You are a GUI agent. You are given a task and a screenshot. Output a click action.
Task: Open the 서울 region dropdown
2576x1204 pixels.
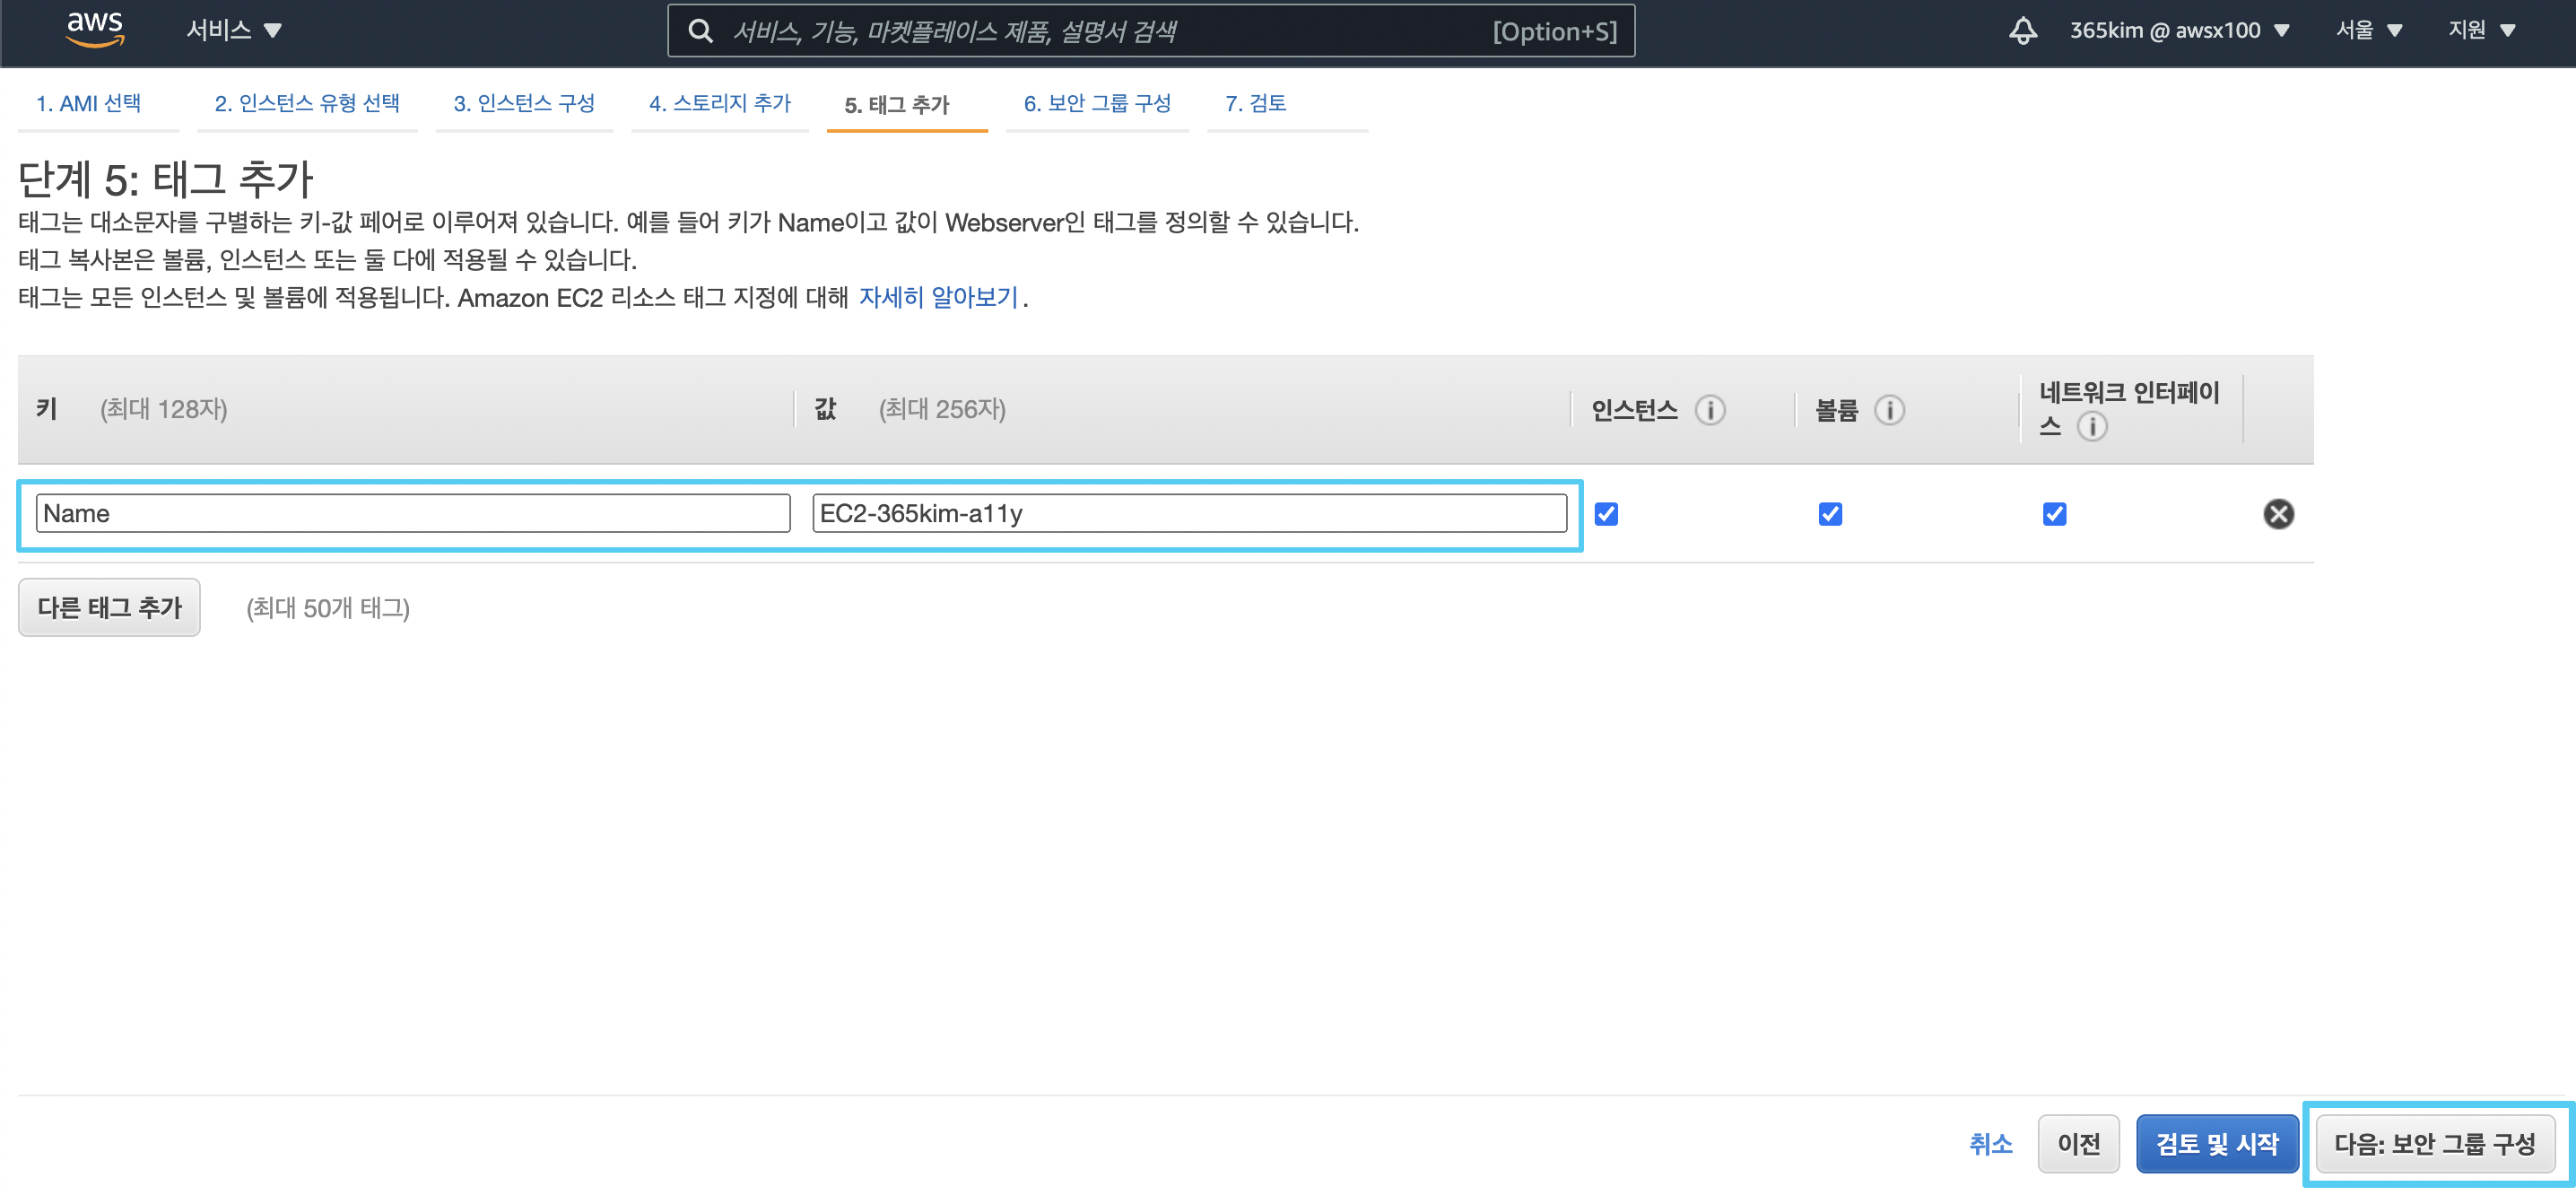tap(2368, 30)
